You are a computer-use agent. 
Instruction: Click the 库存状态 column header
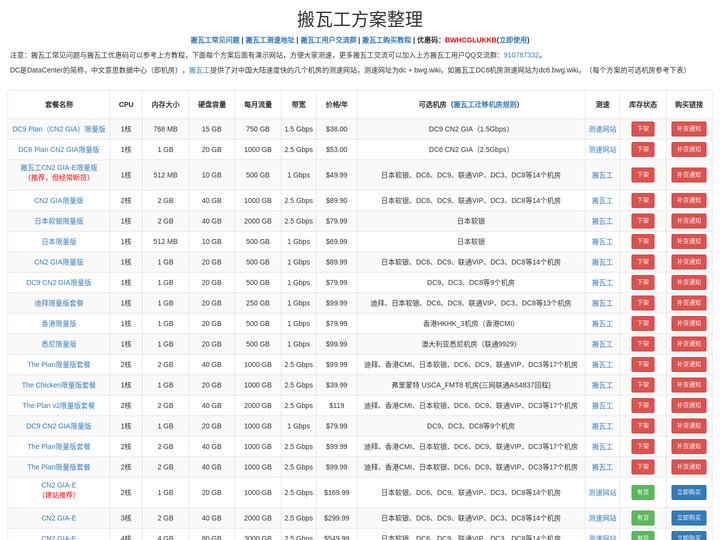[643, 105]
